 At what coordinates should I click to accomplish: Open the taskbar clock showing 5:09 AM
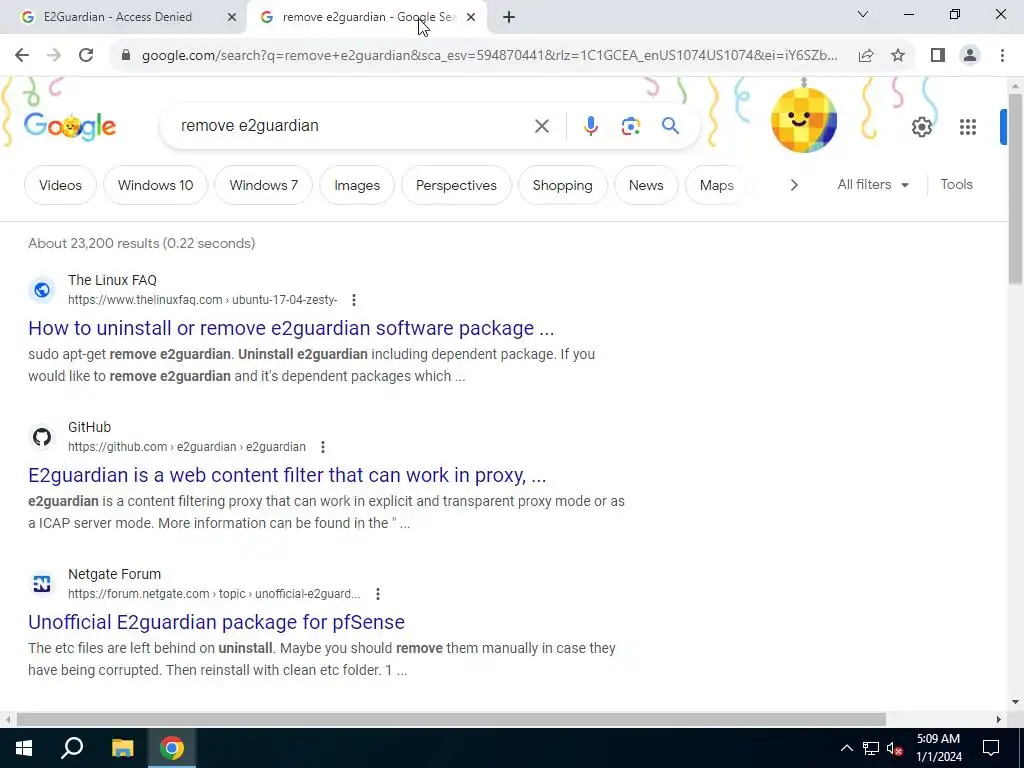click(938, 748)
